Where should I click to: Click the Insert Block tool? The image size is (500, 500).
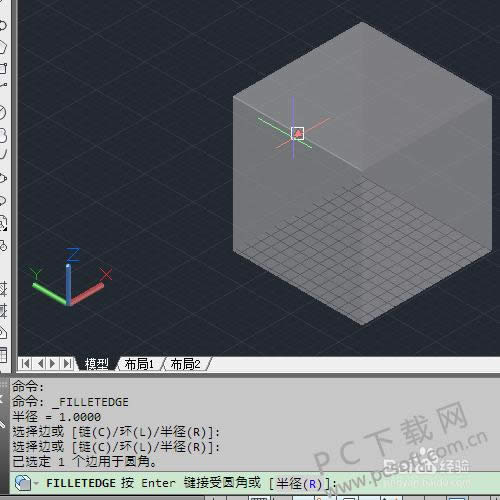pyautogui.click(x=3, y=223)
